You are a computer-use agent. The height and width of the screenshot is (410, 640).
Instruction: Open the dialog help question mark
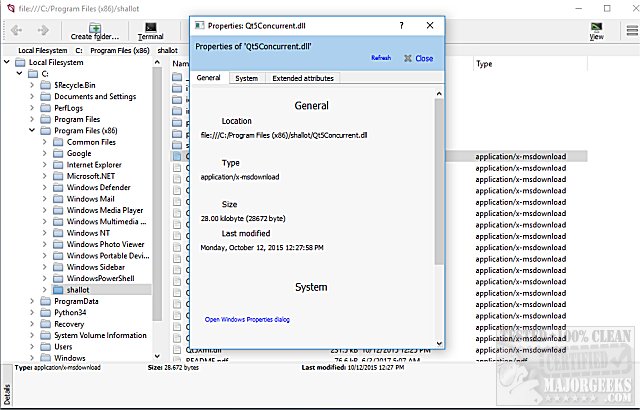[x=402, y=25]
